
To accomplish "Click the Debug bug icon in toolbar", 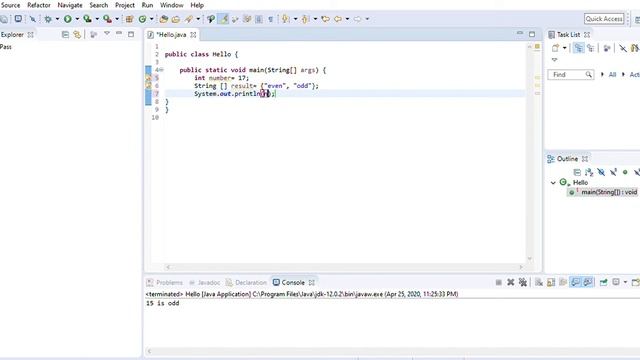I will (48, 19).
